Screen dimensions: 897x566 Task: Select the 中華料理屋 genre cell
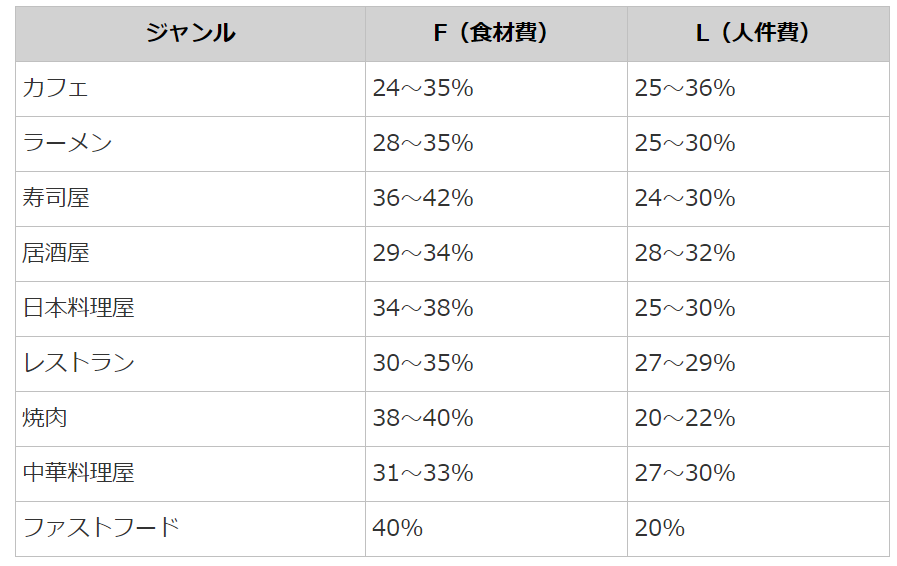(79, 473)
